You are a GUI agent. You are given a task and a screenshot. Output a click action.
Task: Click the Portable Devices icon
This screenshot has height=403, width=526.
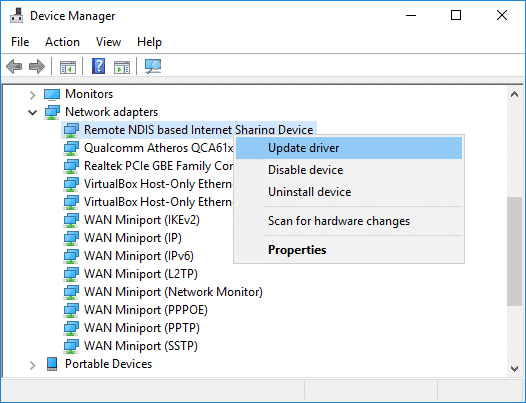(52, 364)
